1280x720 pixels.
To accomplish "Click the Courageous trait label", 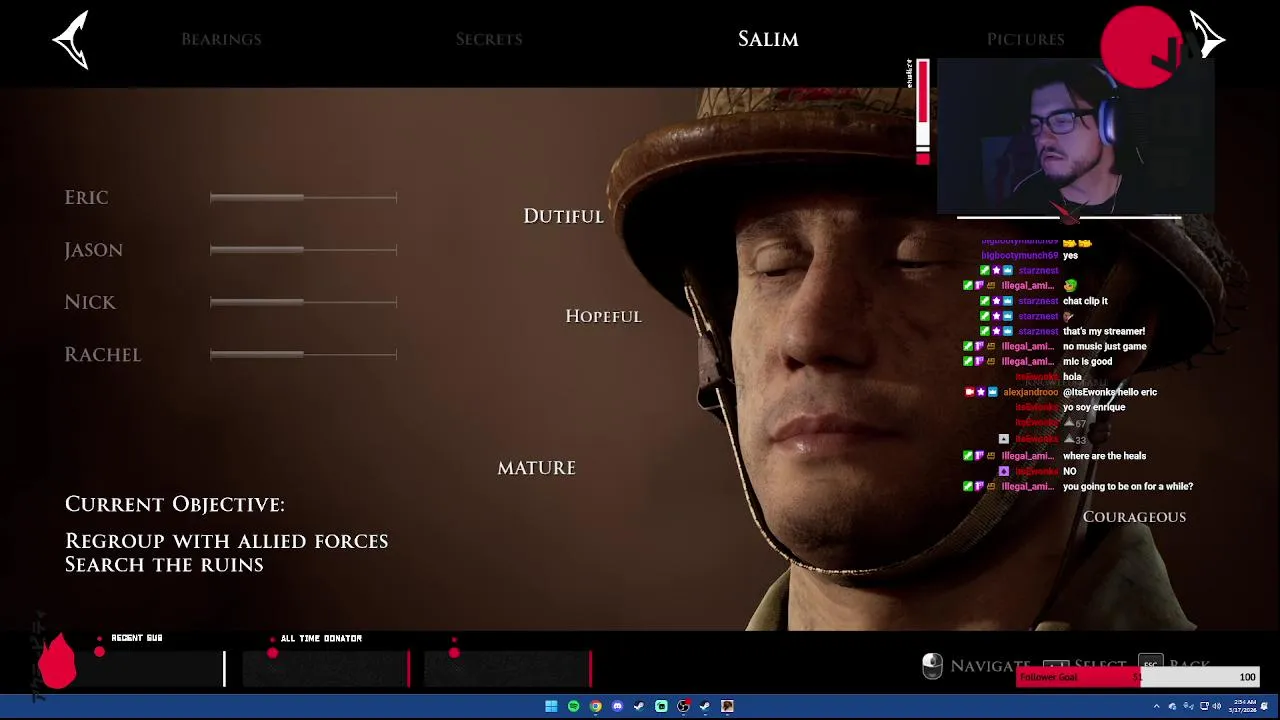I will point(1134,517).
